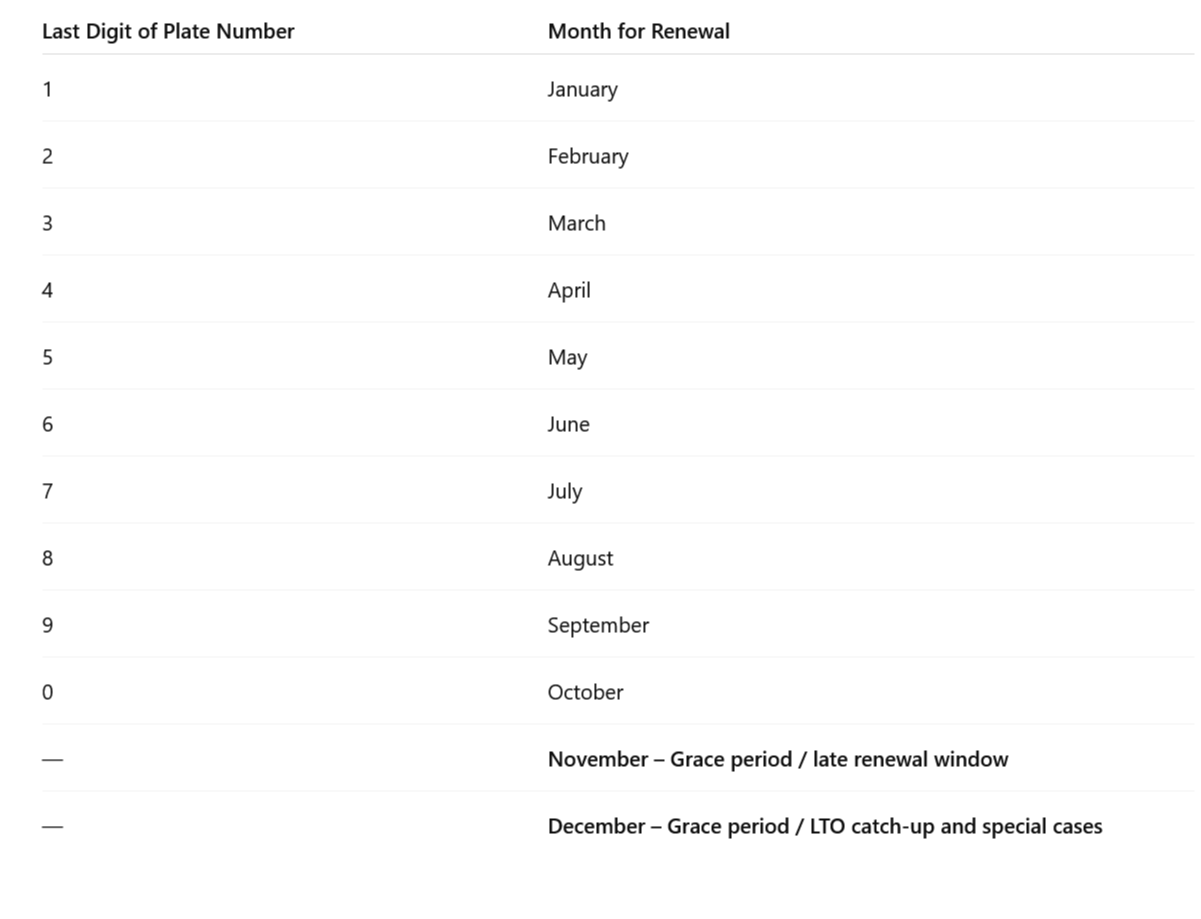Select the July table cell
This screenshot has width=1201, height=919.
[564, 491]
